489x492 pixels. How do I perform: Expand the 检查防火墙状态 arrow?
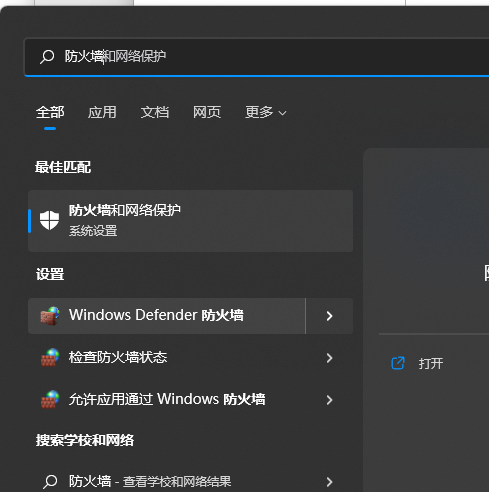pyautogui.click(x=329, y=358)
